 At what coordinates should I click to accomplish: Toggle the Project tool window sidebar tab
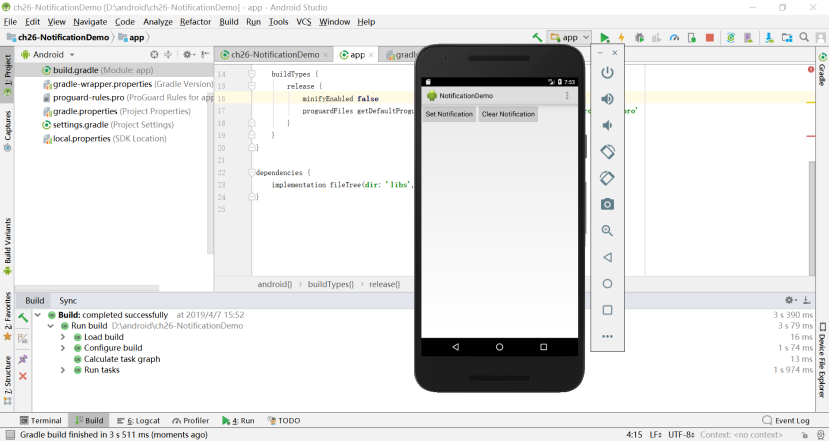point(7,68)
